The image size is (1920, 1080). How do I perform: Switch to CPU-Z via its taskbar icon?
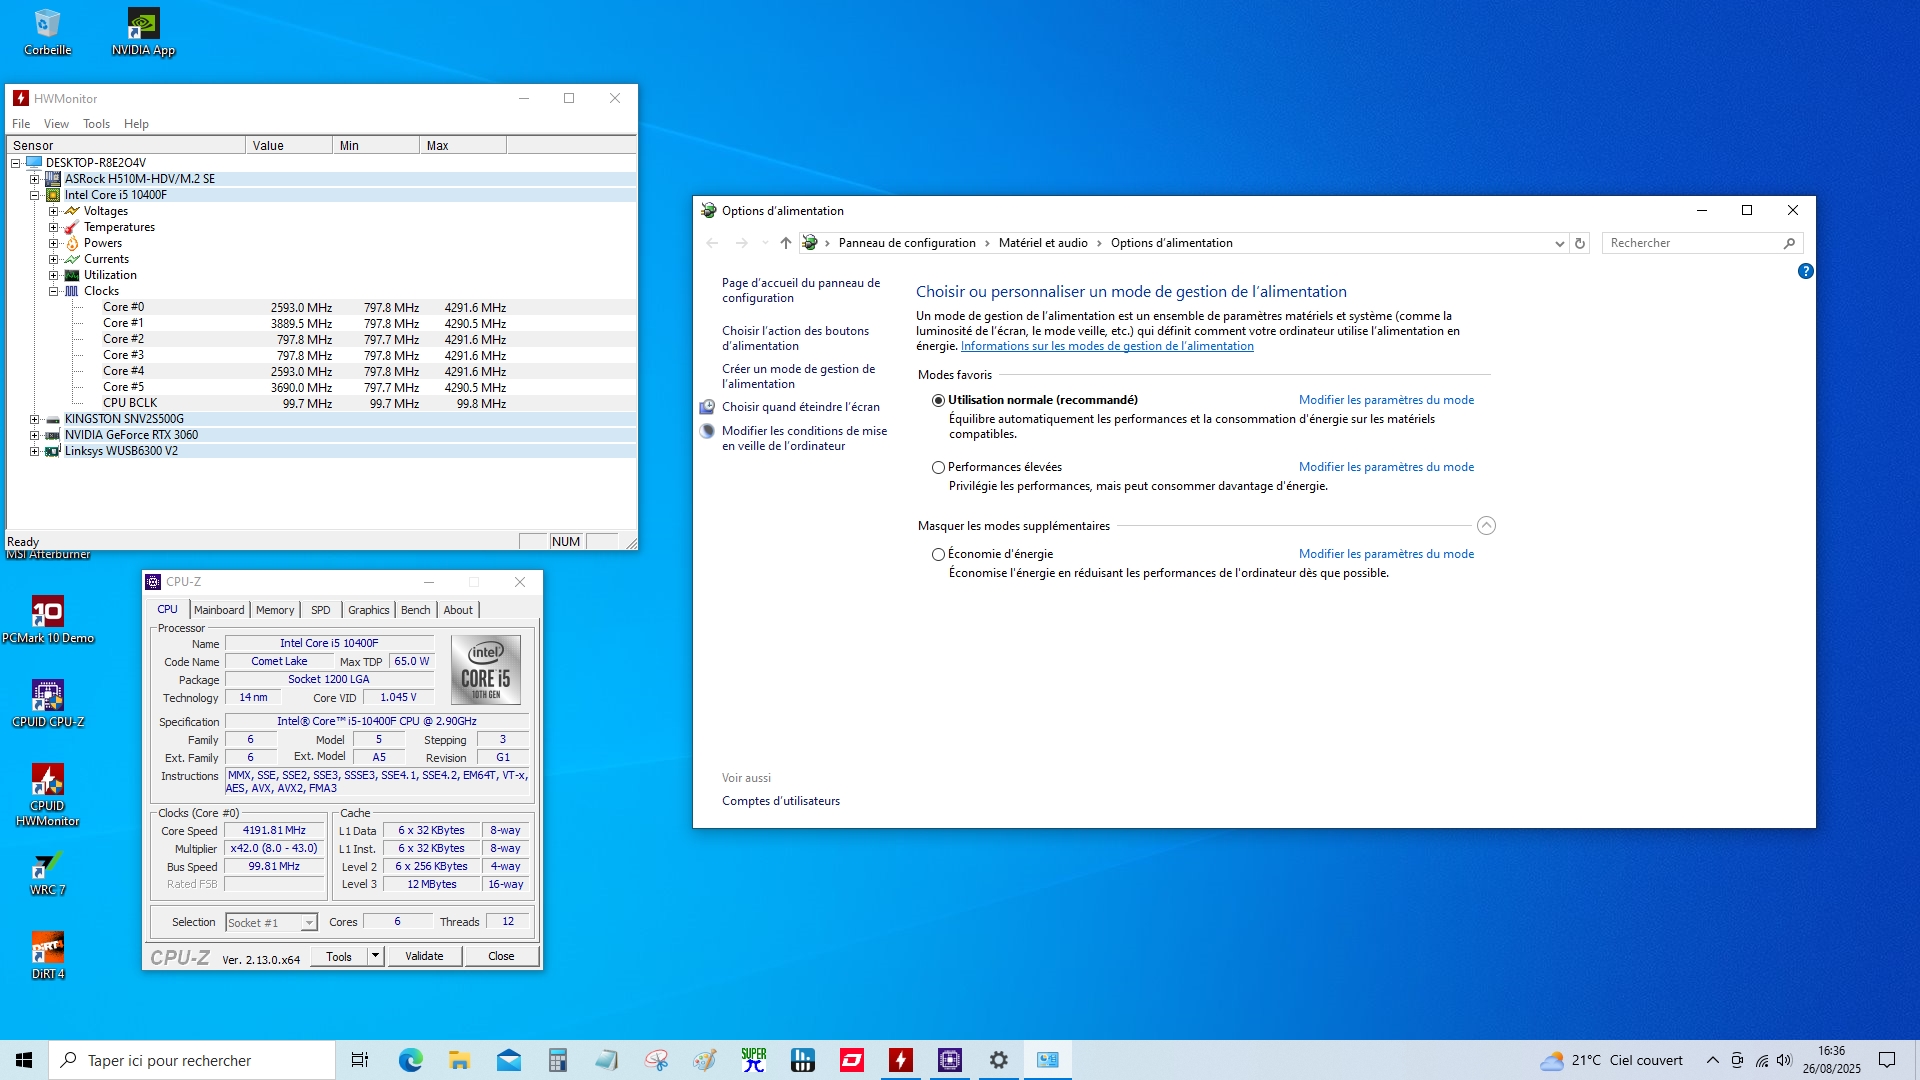[949, 1060]
